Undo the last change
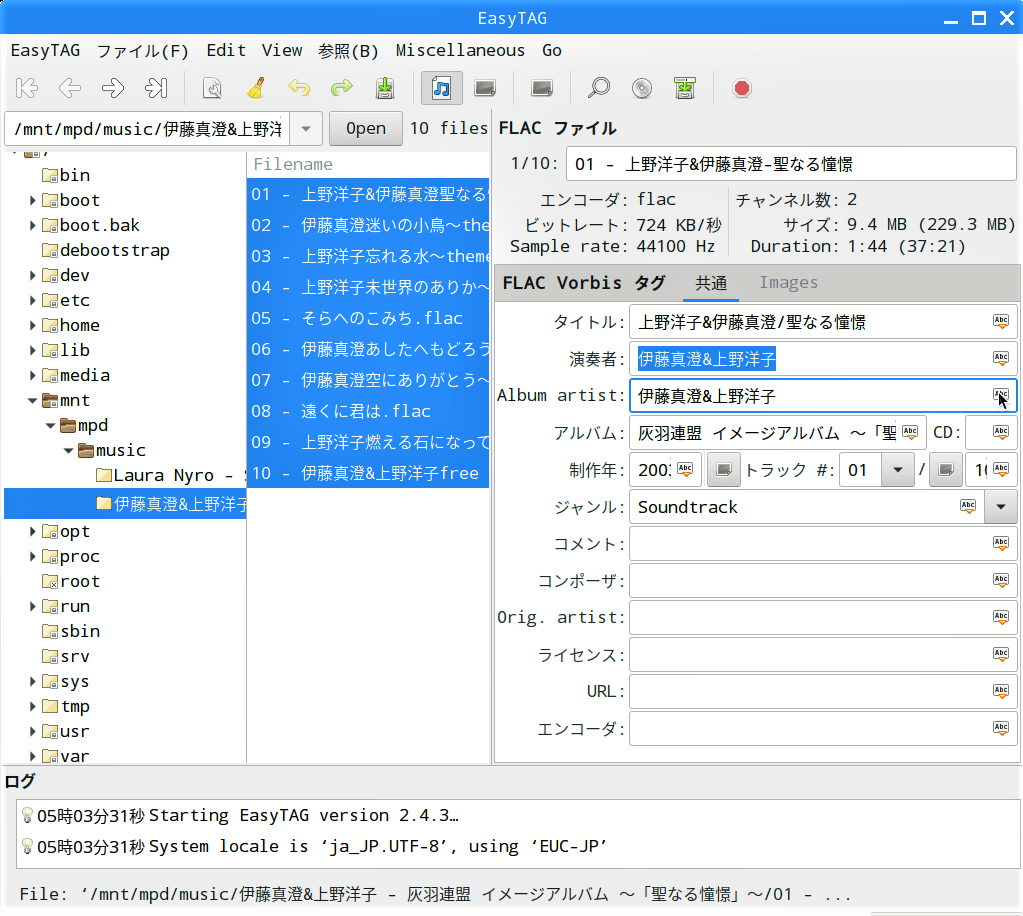 [x=299, y=88]
